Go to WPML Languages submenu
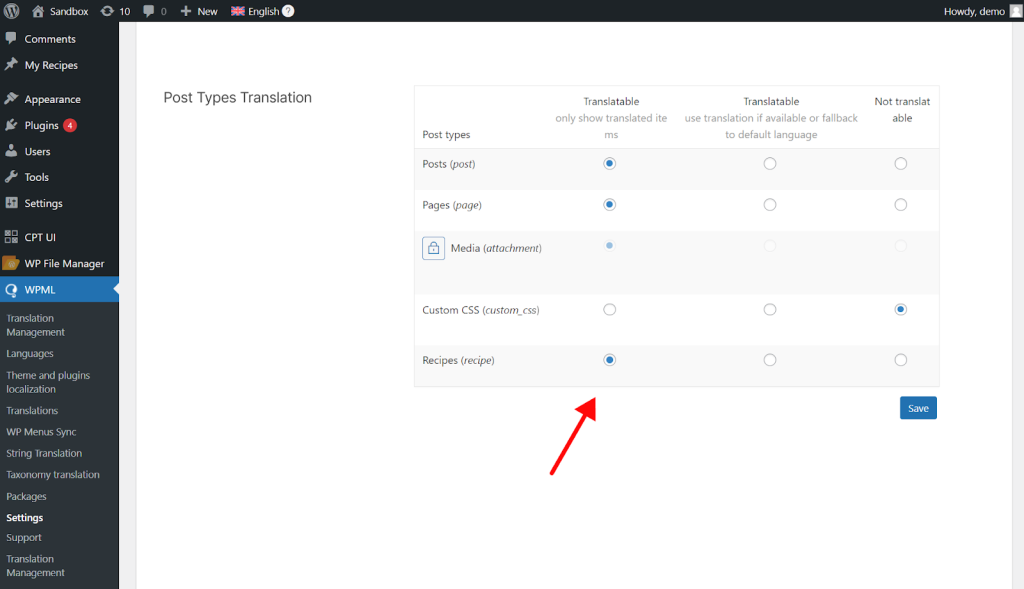The image size is (1024, 589). click(30, 353)
